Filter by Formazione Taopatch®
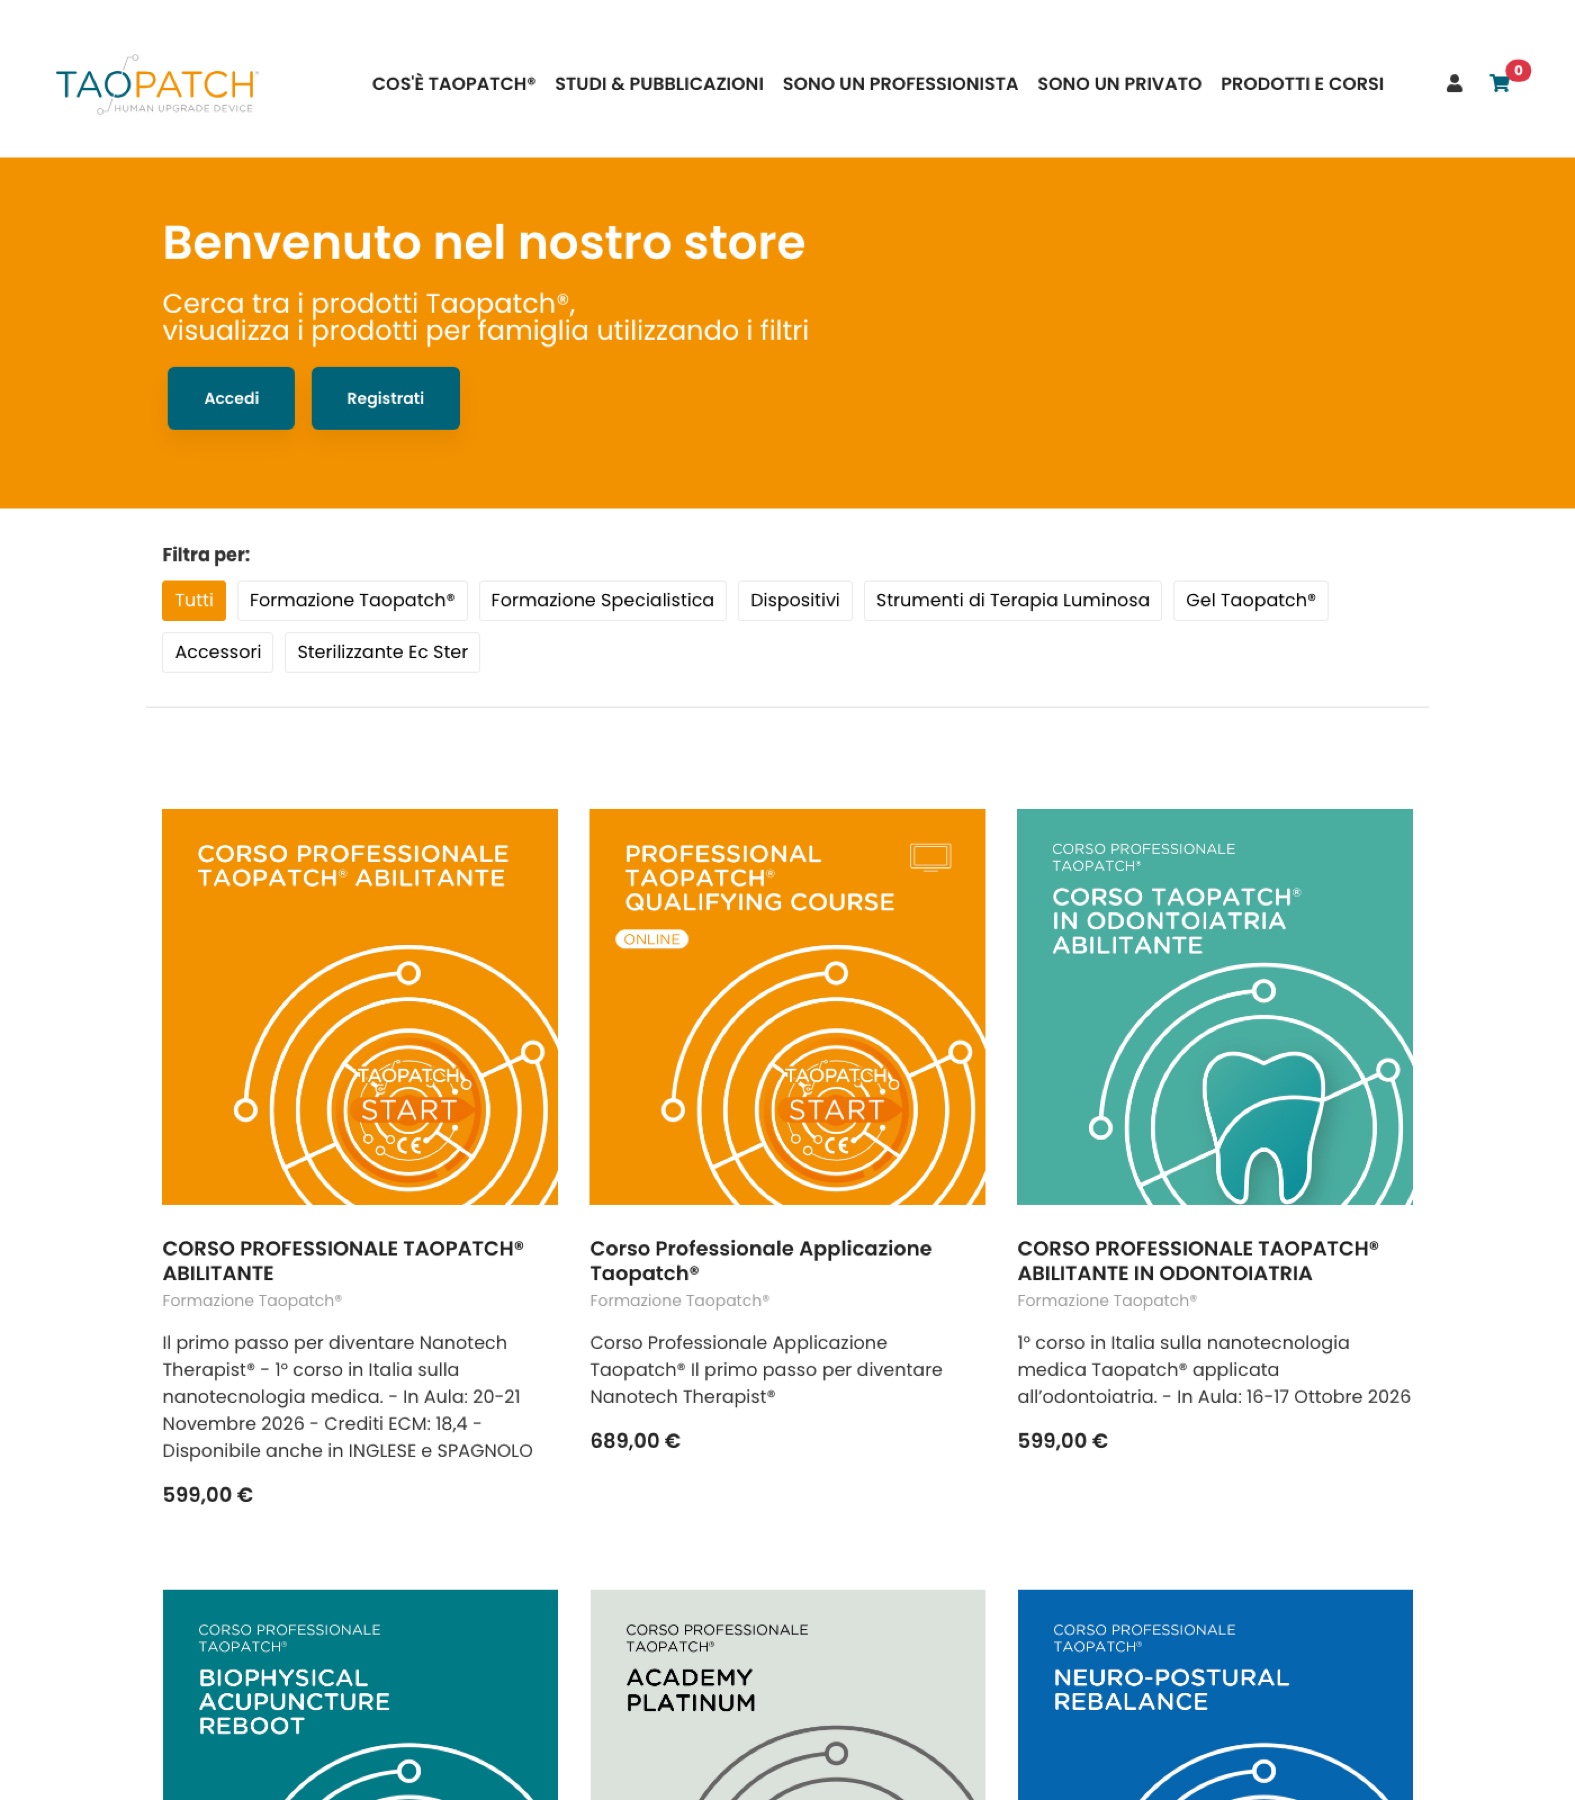Image resolution: width=1575 pixels, height=1800 pixels. pyautogui.click(x=352, y=600)
